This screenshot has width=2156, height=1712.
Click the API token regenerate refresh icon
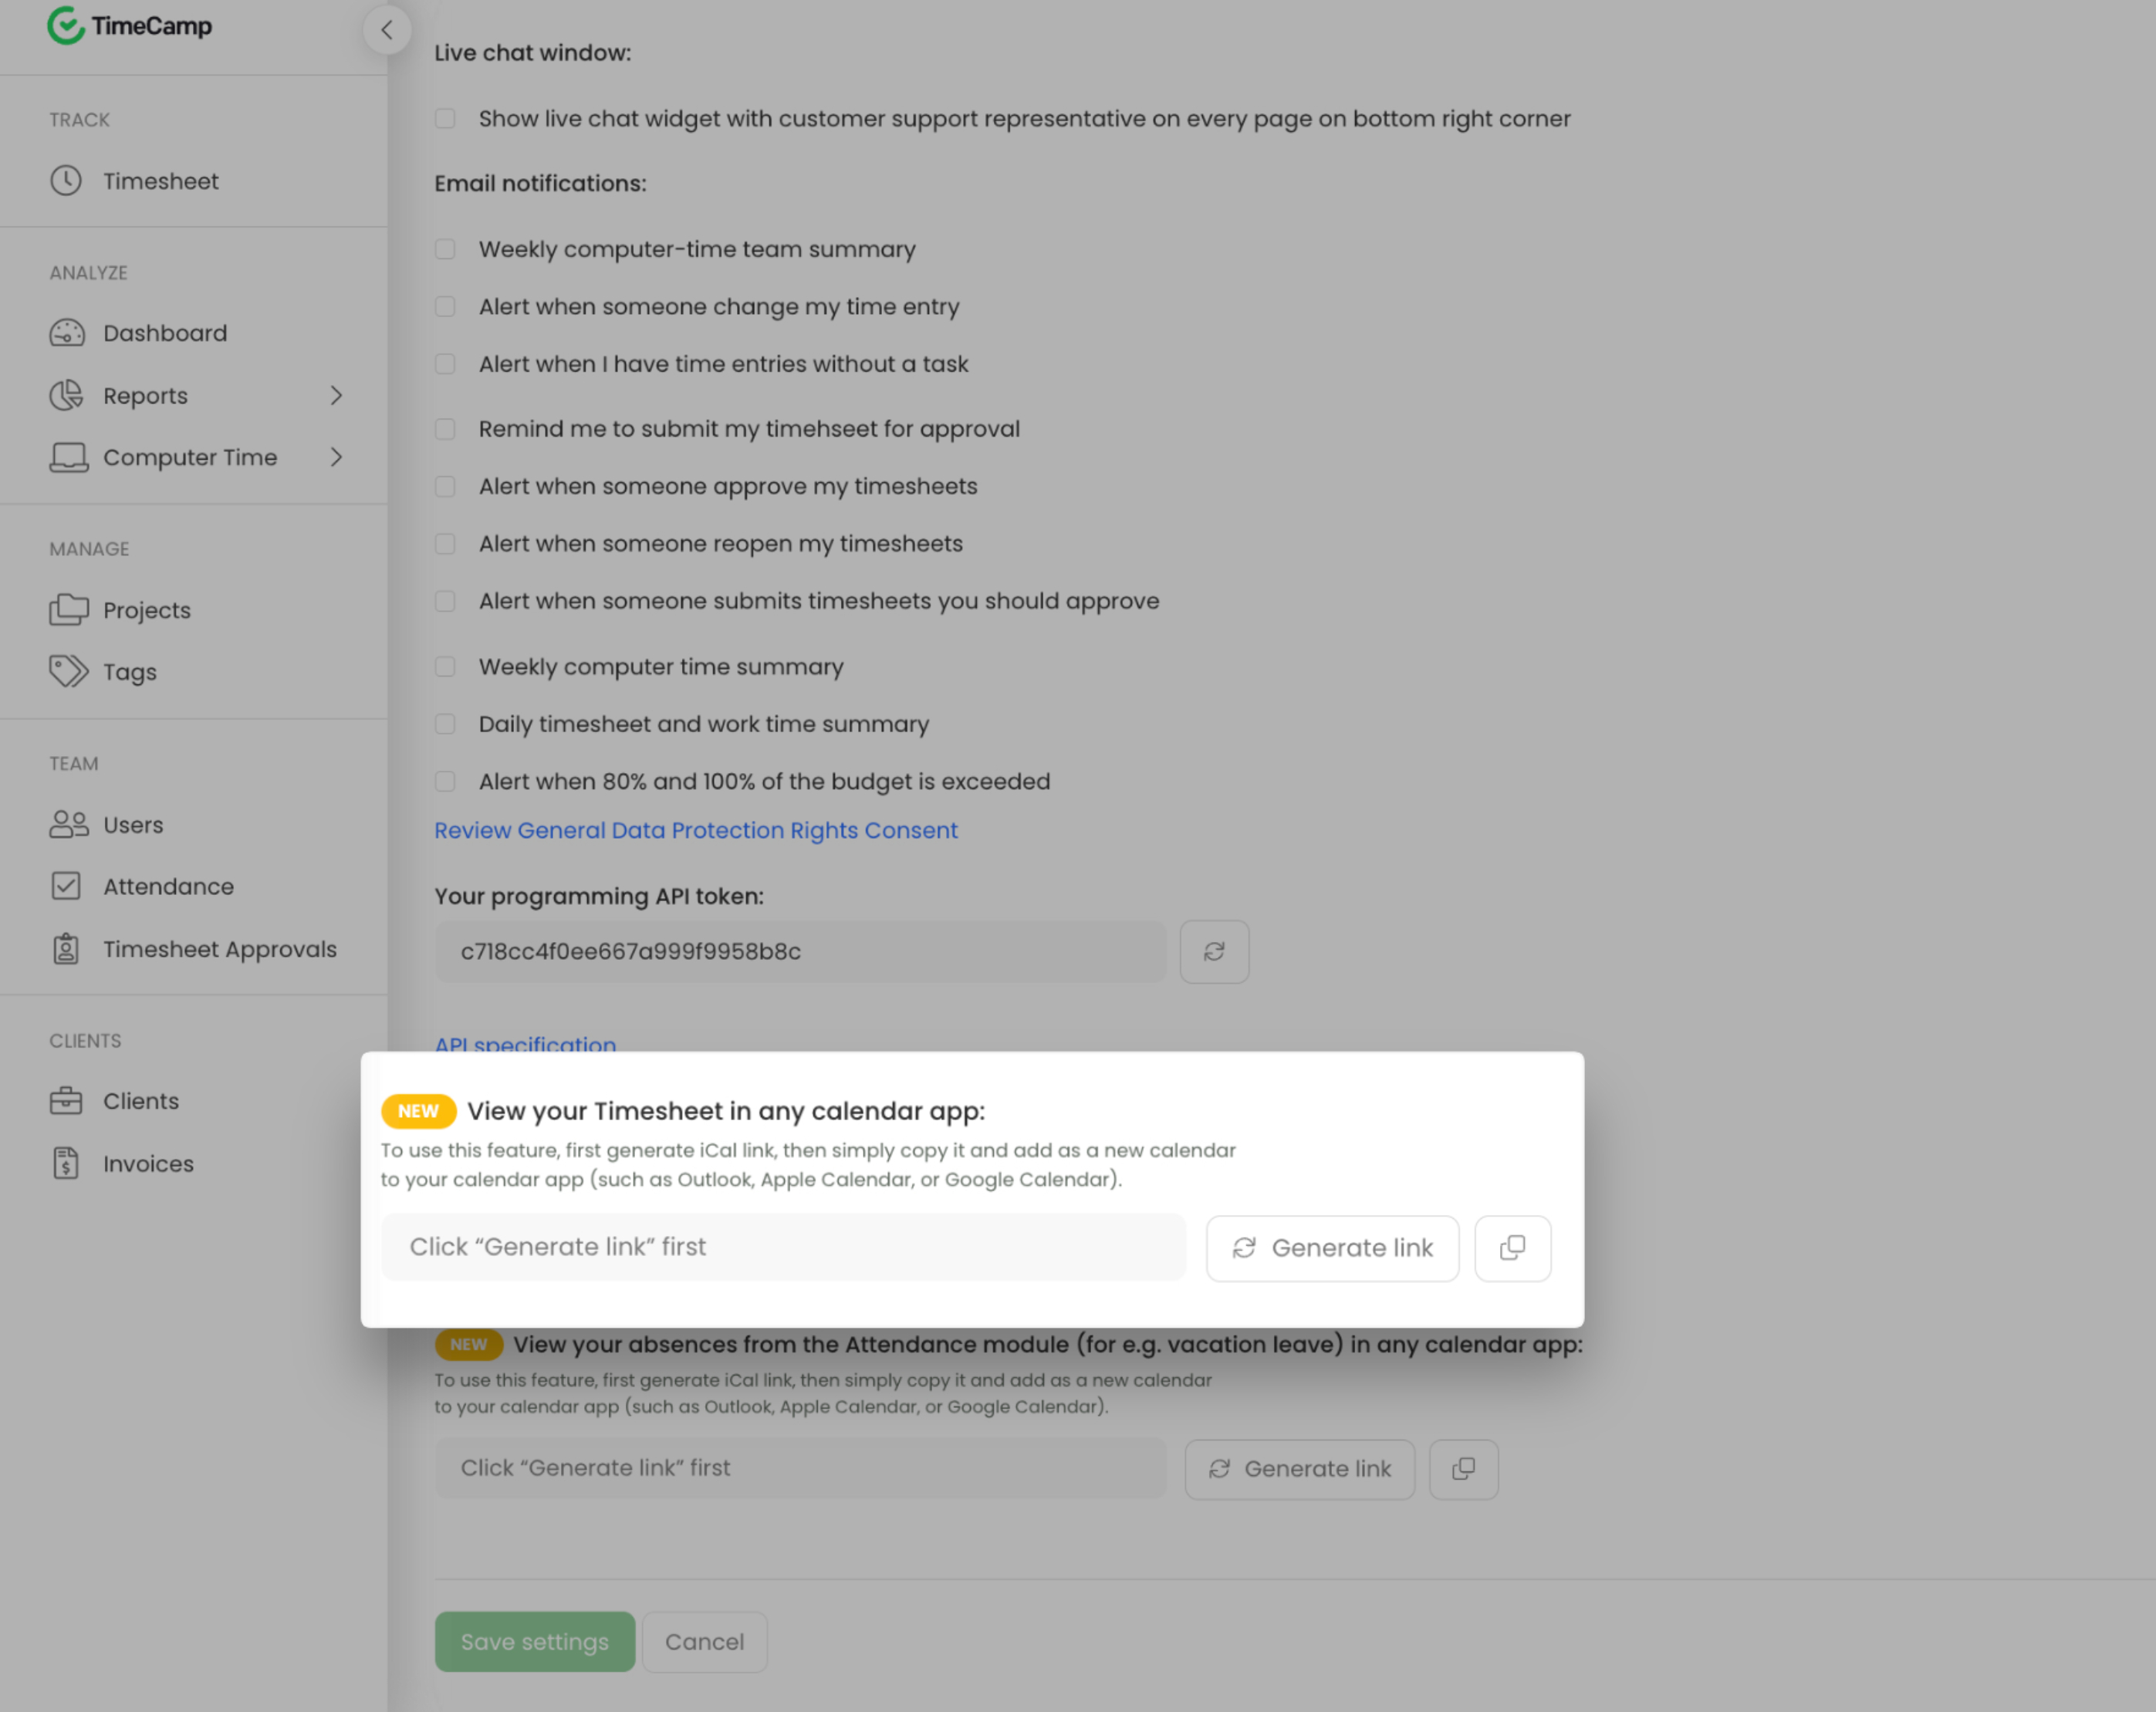[1214, 951]
